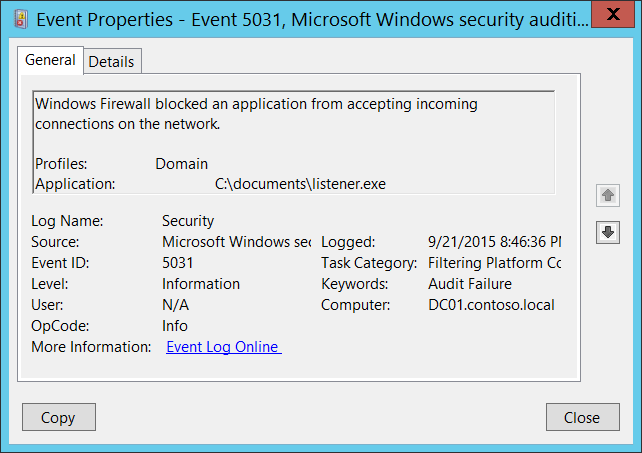Click the Task Category field value

[x=494, y=263]
